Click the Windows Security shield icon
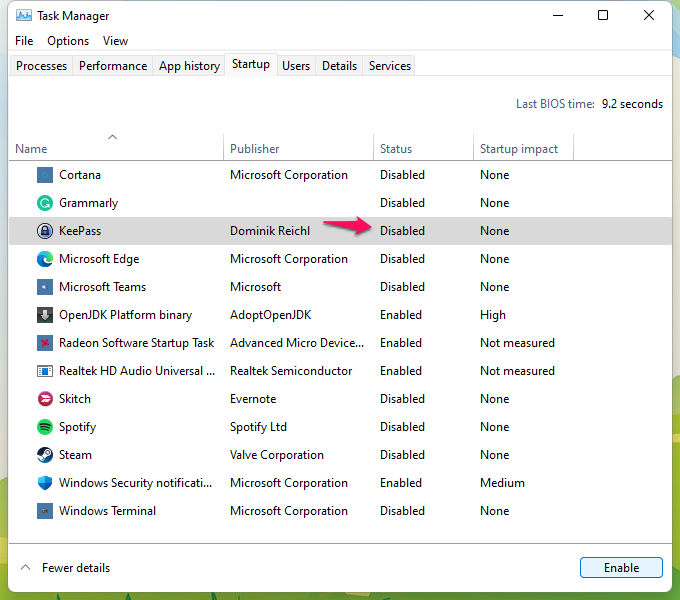Image resolution: width=680 pixels, height=600 pixels. [45, 483]
